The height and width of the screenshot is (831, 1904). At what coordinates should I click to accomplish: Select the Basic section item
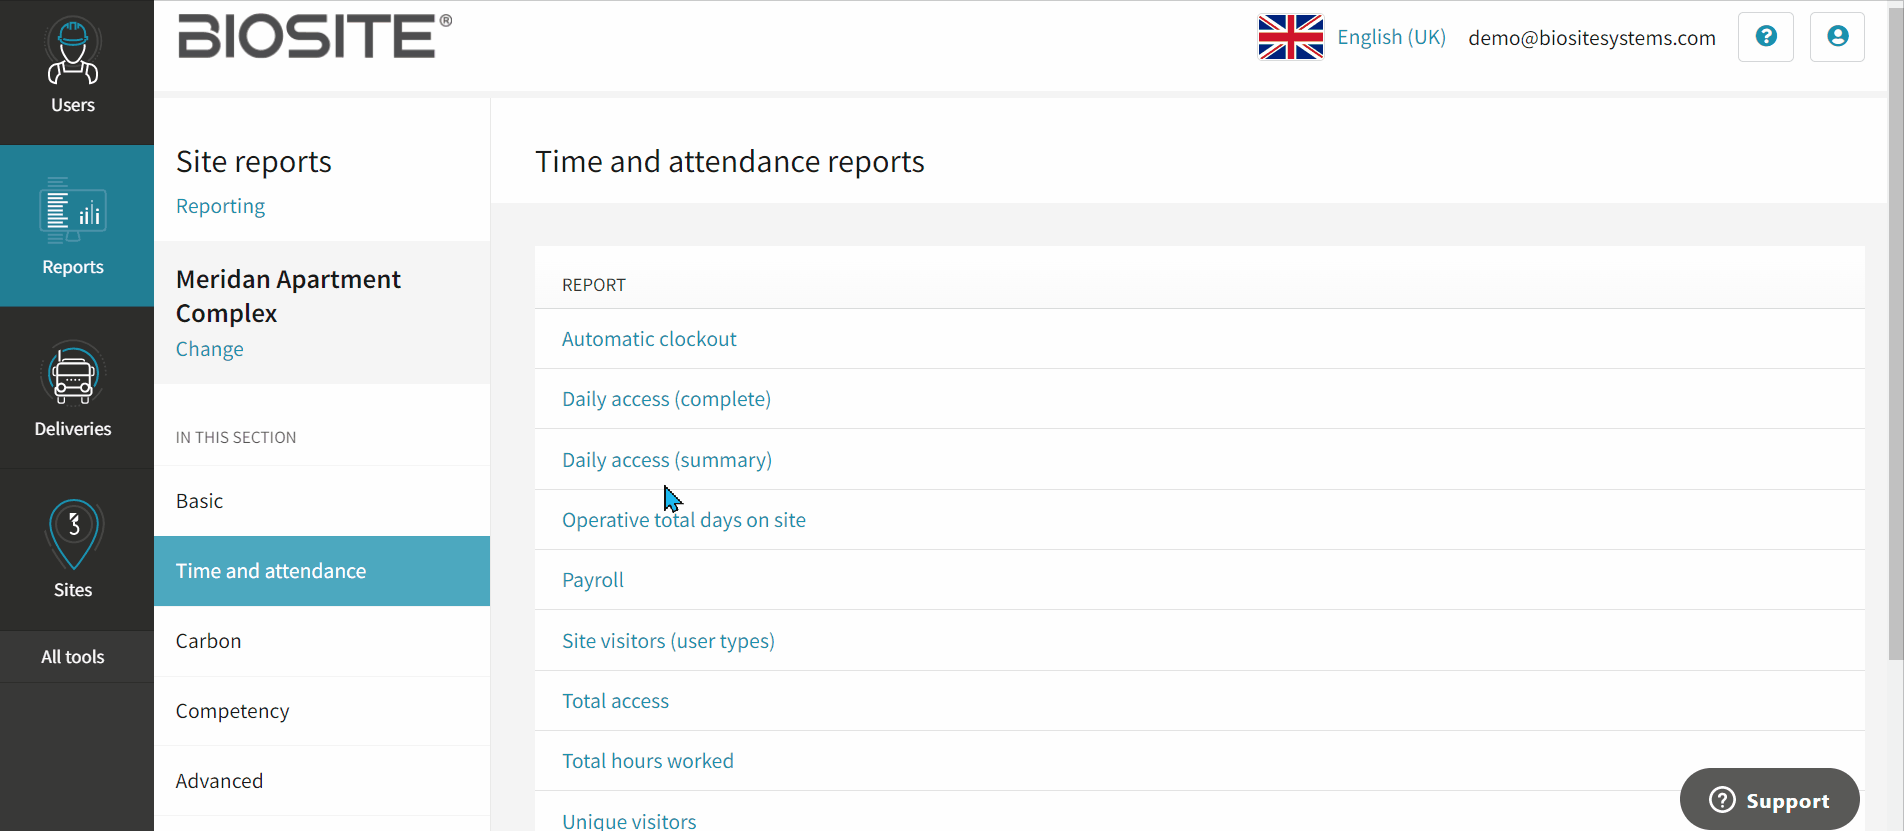[200, 501]
